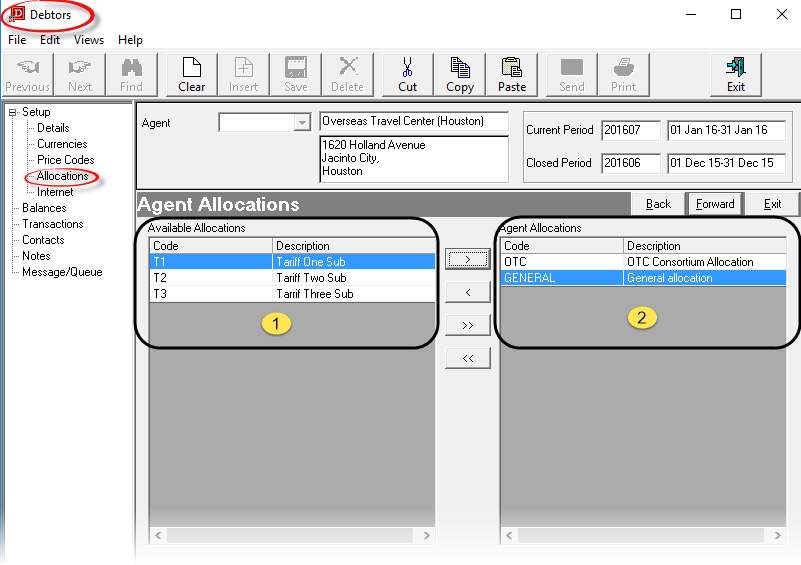Select Details in the Setup tree

(x=53, y=128)
